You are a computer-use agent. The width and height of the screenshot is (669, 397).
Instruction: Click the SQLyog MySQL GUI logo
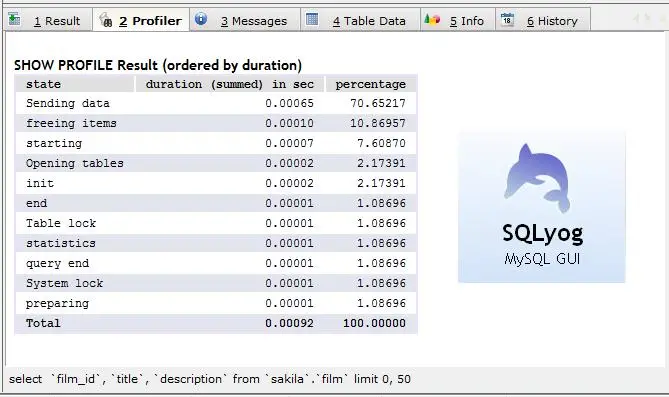(542, 207)
